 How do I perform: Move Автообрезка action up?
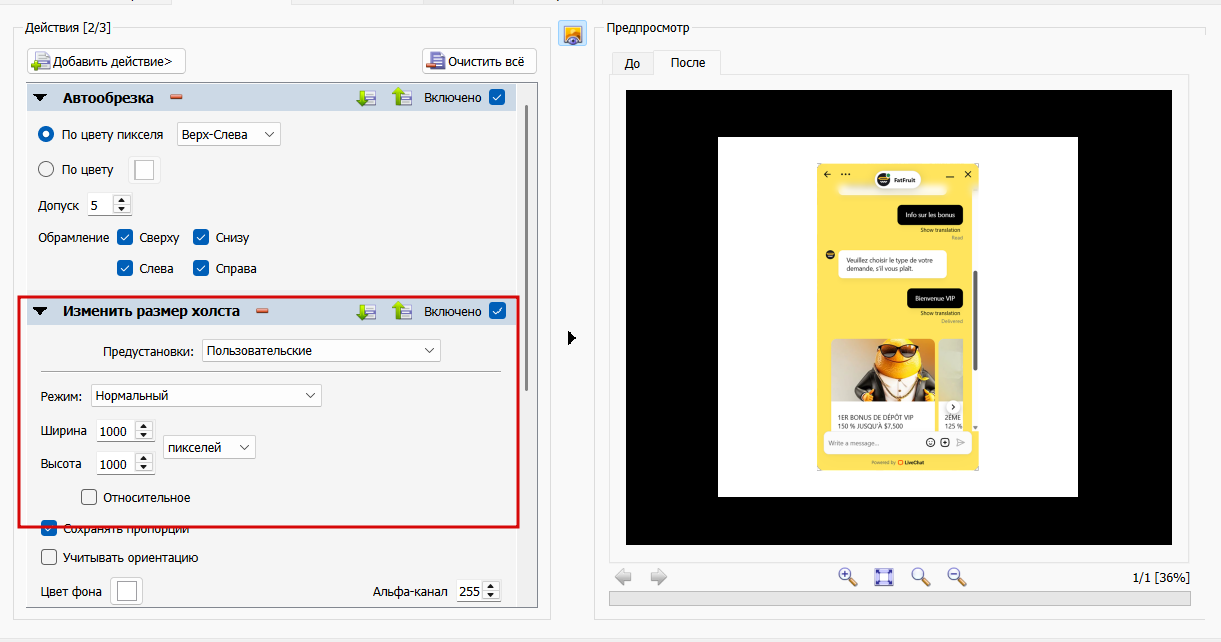pyautogui.click(x=402, y=98)
